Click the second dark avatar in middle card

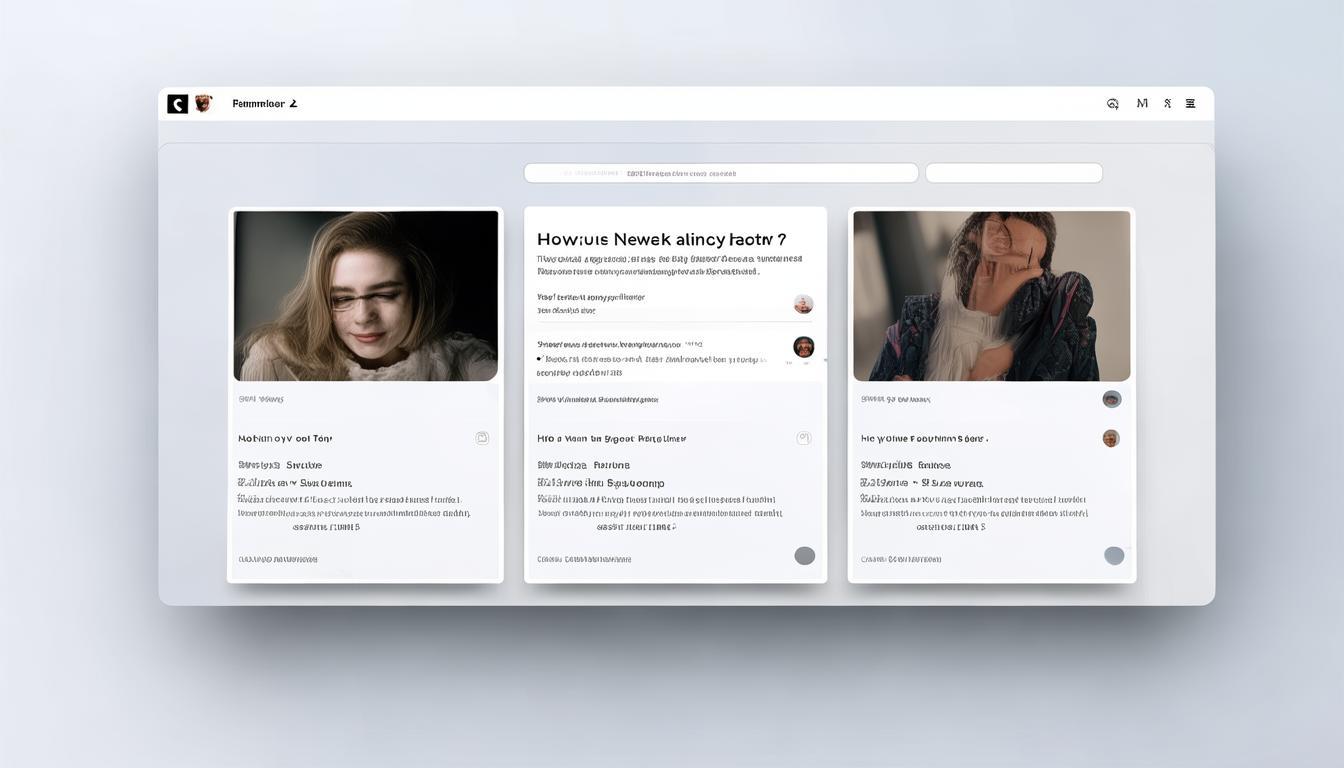point(803,347)
